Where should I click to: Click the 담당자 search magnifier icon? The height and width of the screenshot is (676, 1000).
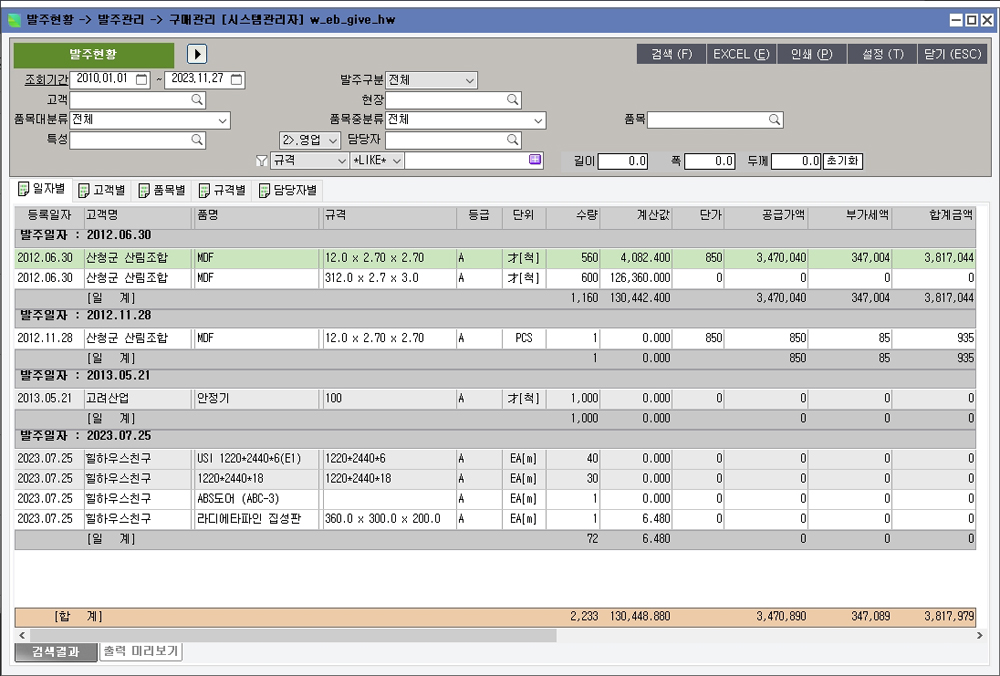tap(513, 140)
